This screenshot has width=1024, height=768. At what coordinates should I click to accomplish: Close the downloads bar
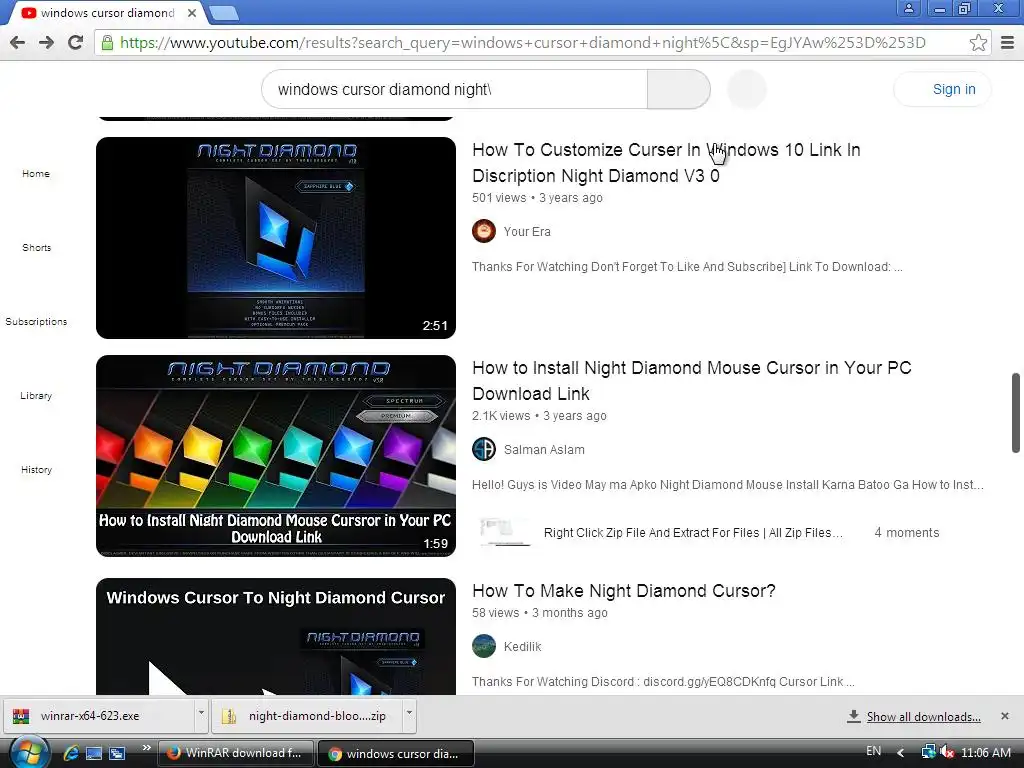[1004, 716]
